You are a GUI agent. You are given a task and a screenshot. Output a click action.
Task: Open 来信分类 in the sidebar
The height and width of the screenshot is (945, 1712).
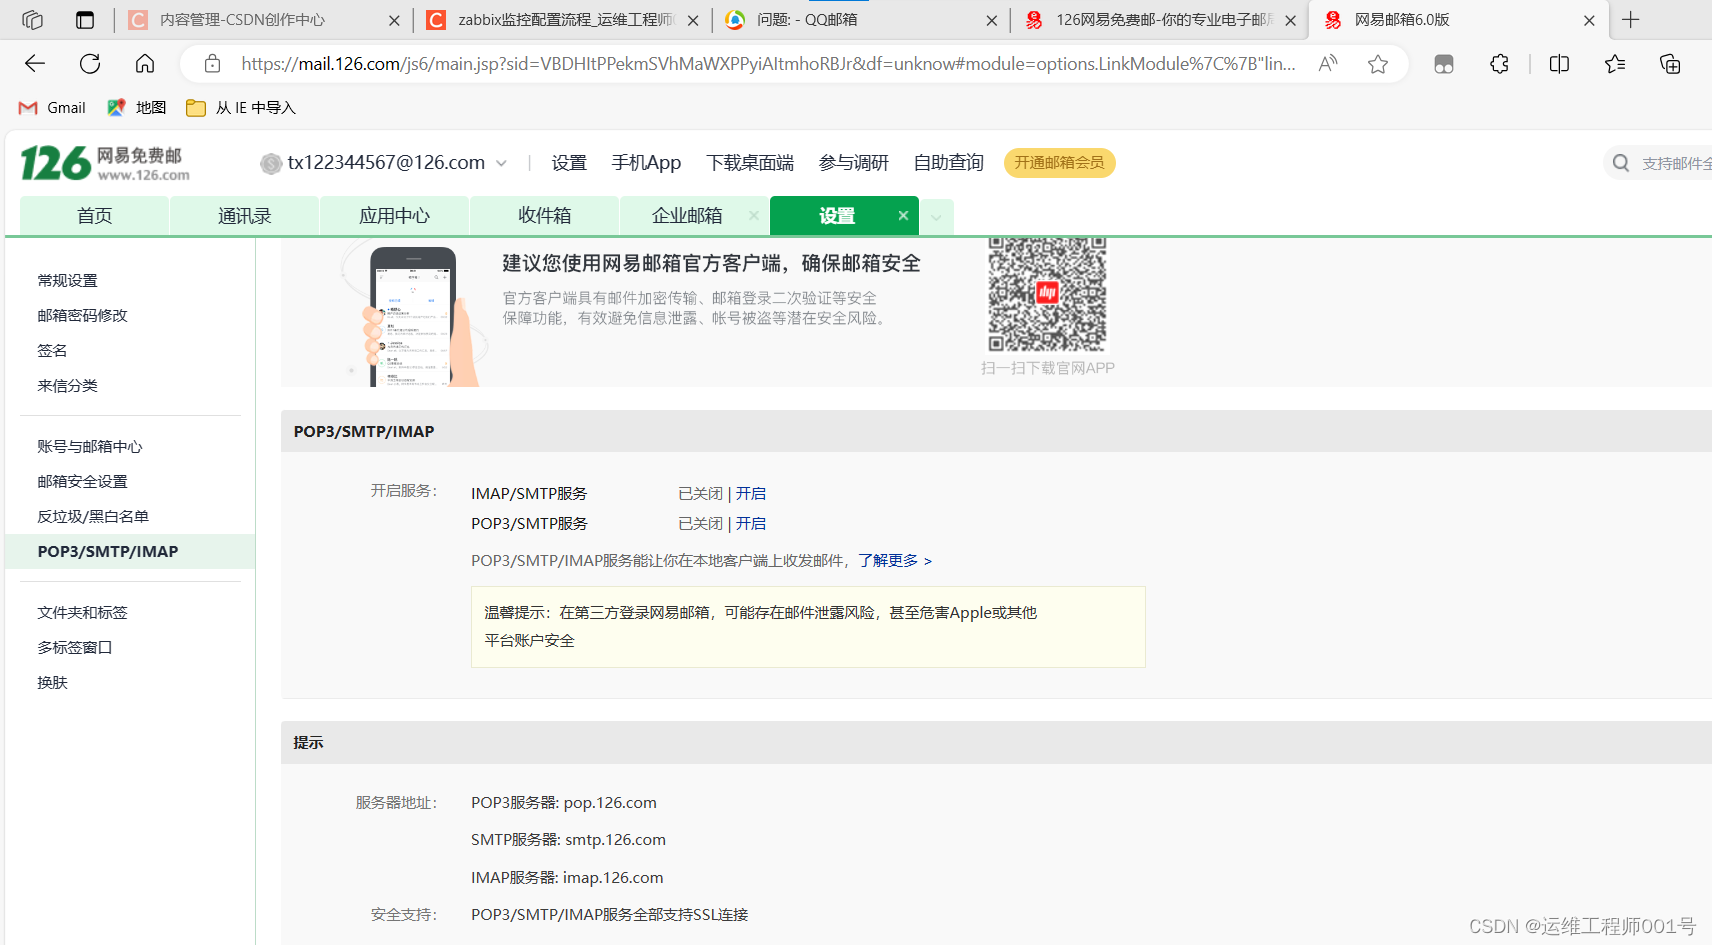(68, 386)
